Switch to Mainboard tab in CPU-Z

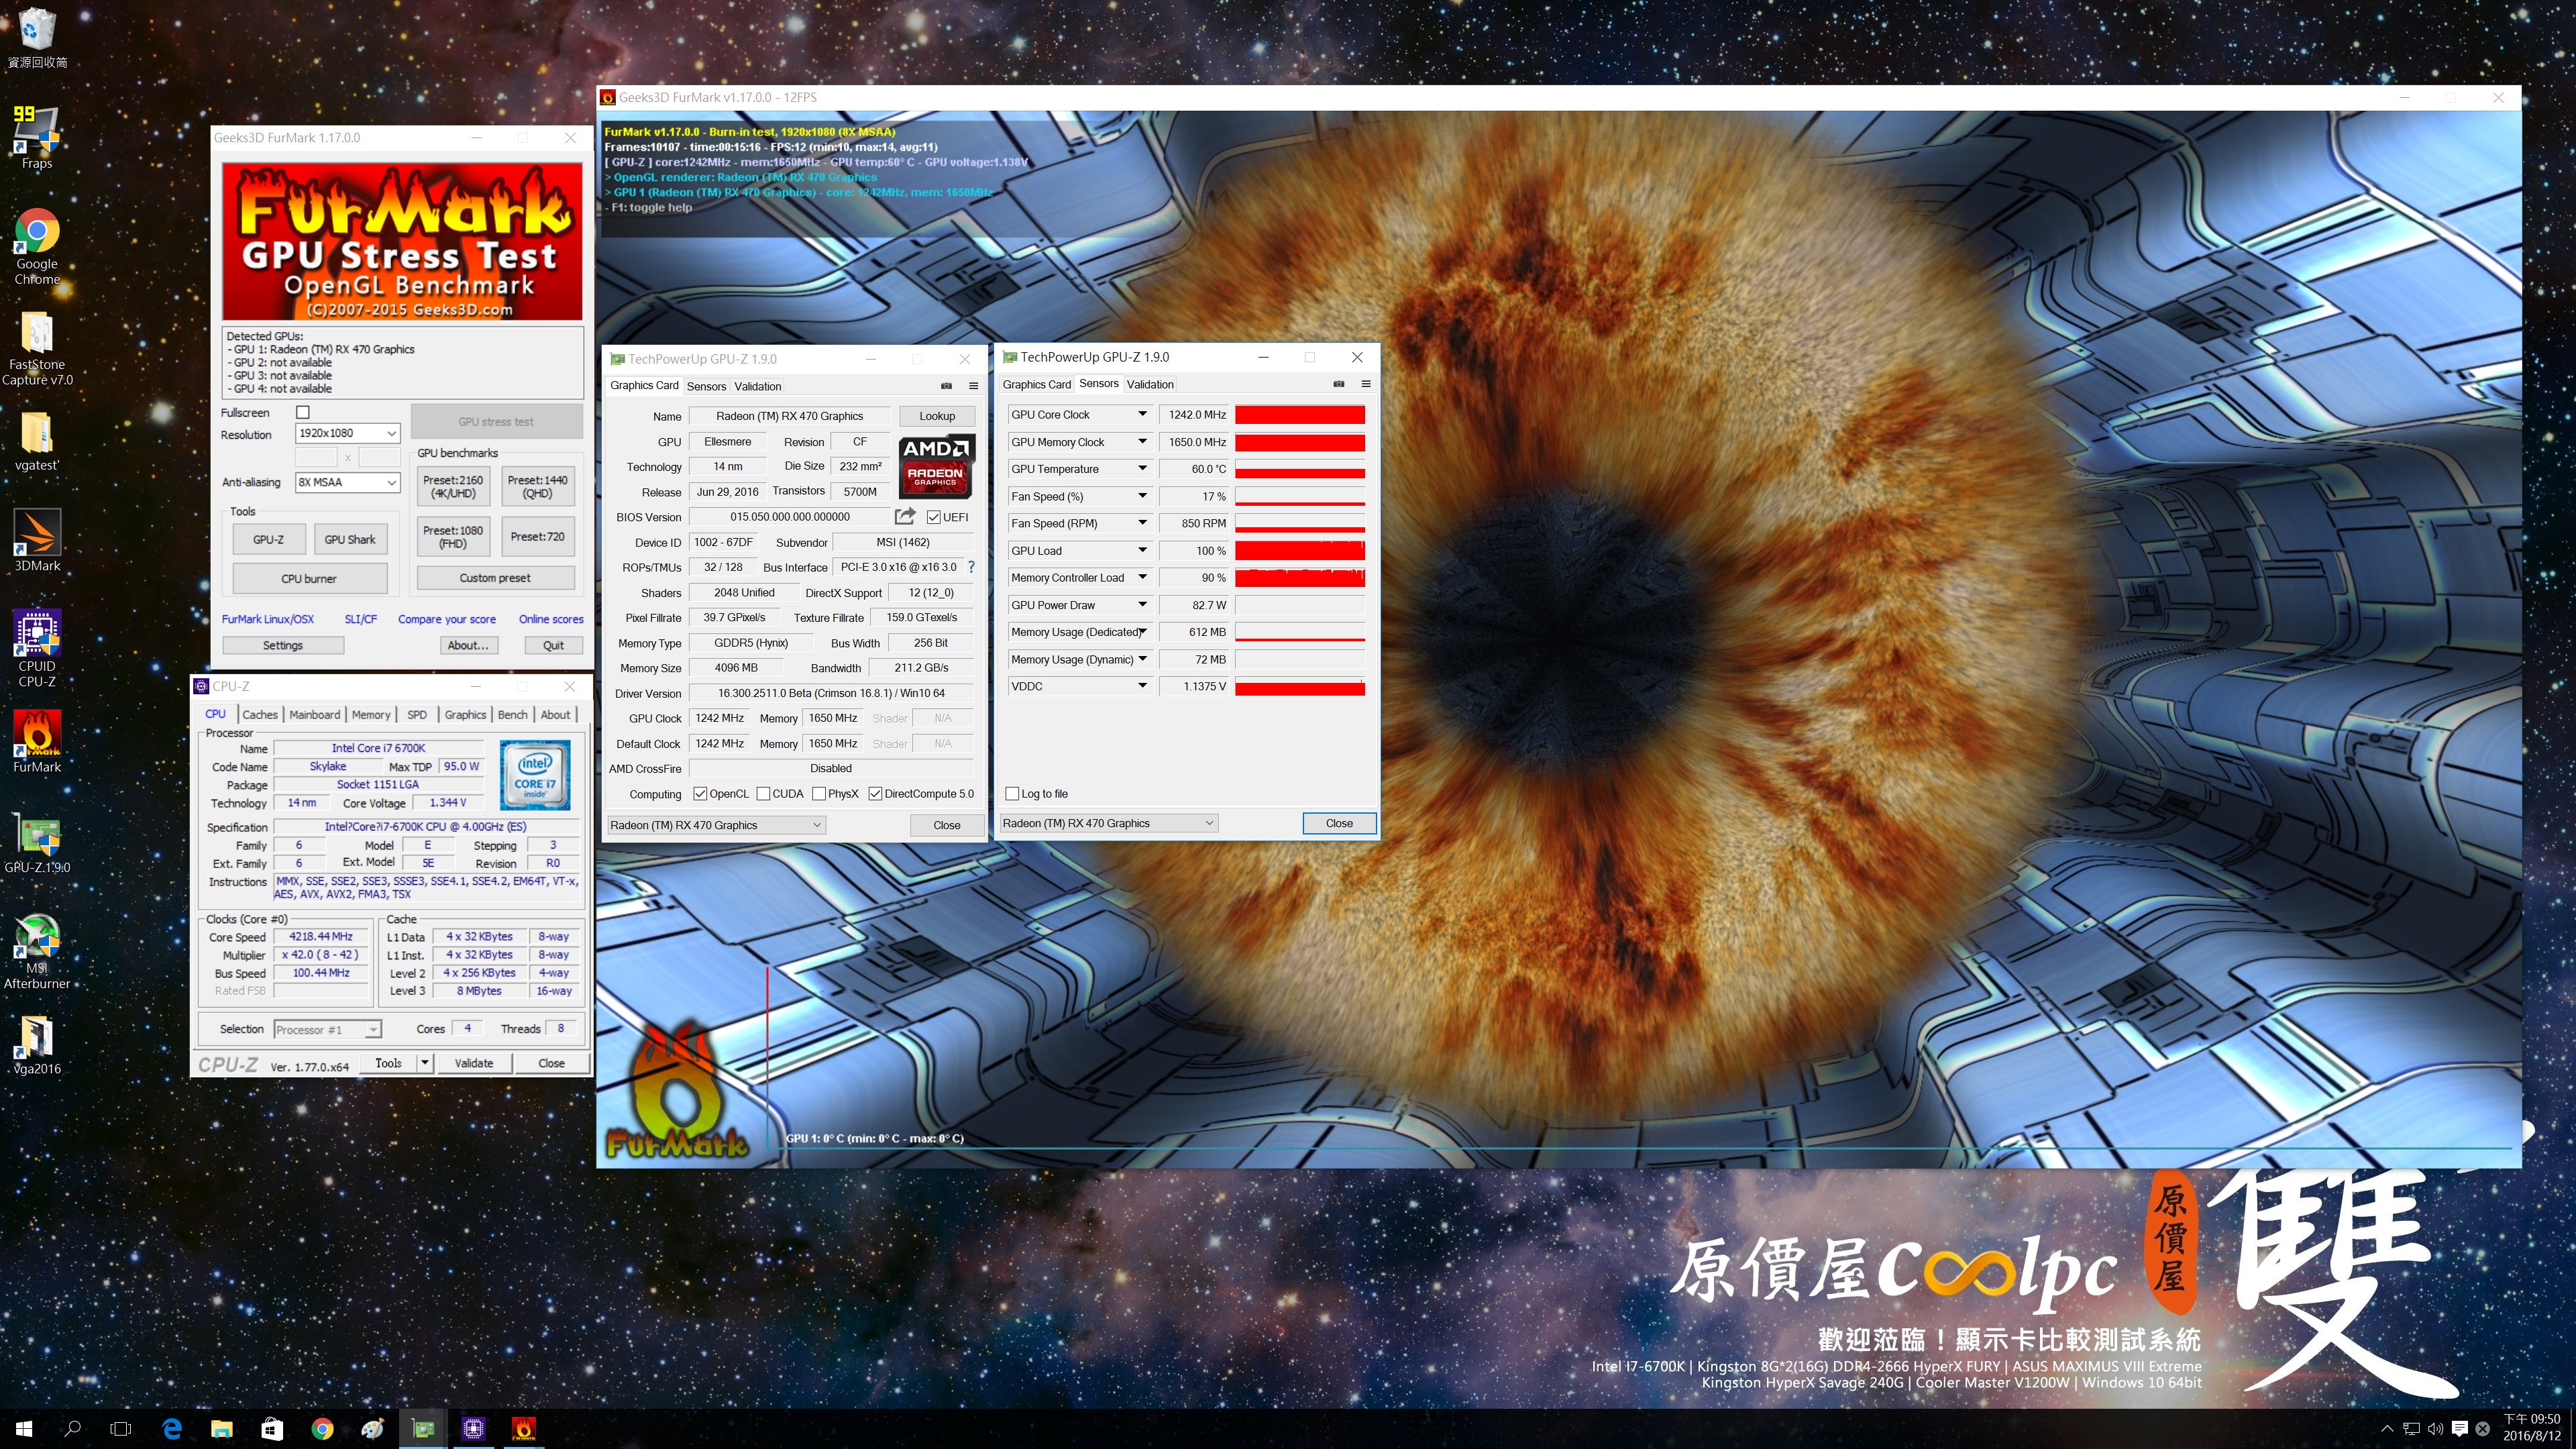[315, 714]
